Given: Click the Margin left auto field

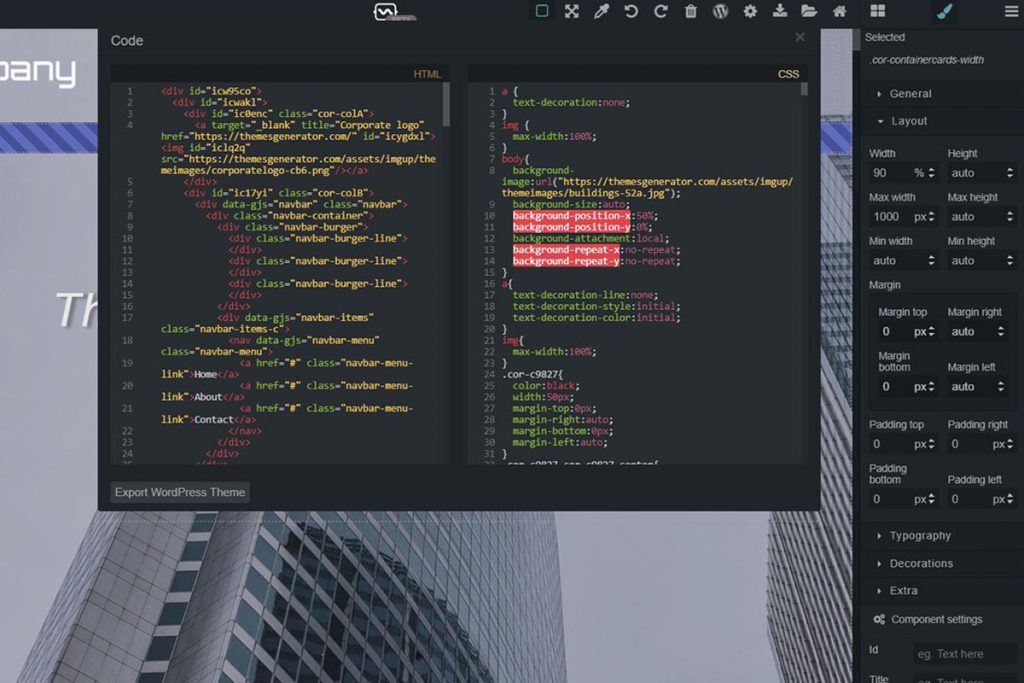Looking at the screenshot, I should pos(971,387).
